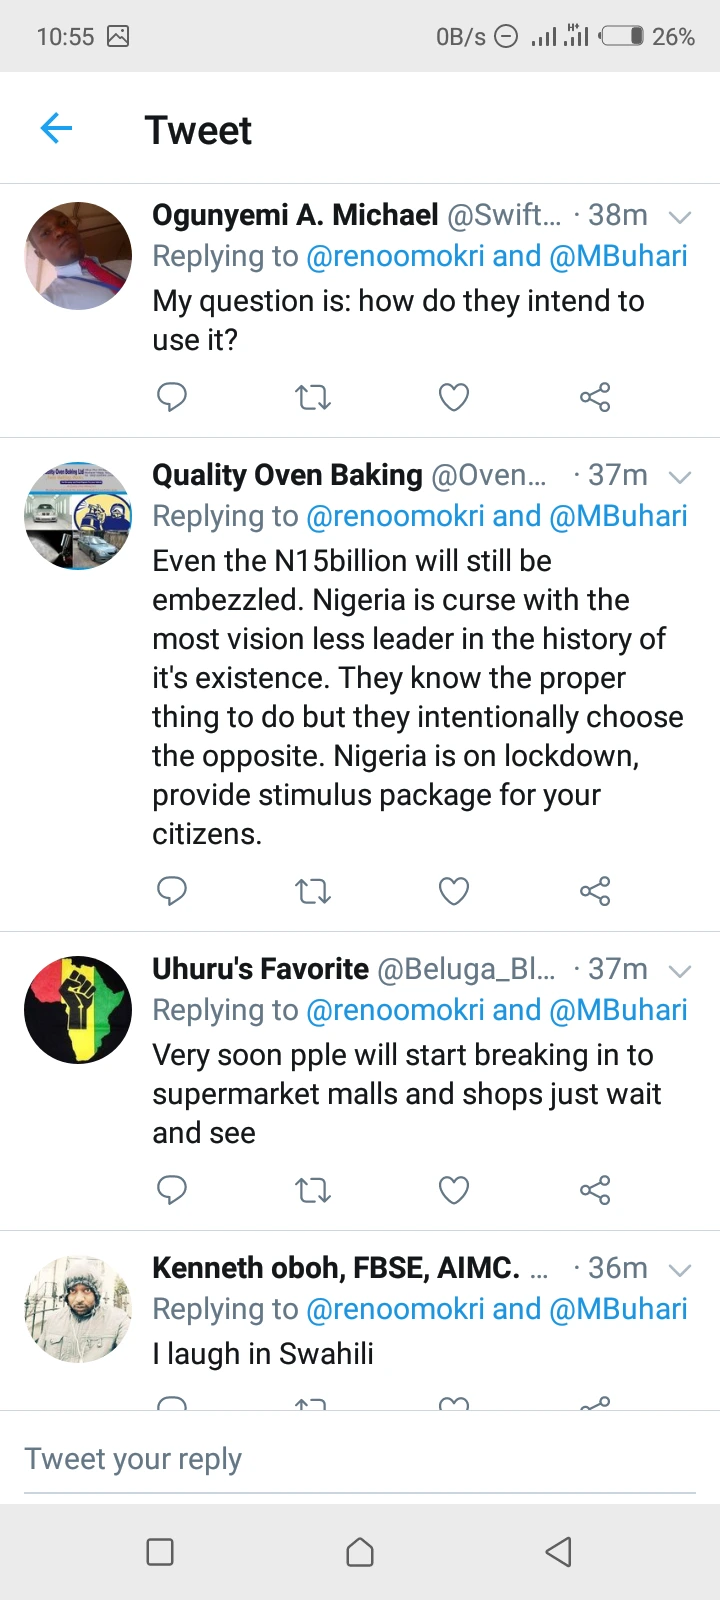Like Uhuru's Favorite's supermarket tweet
The height and width of the screenshot is (1600, 720).
point(454,1190)
